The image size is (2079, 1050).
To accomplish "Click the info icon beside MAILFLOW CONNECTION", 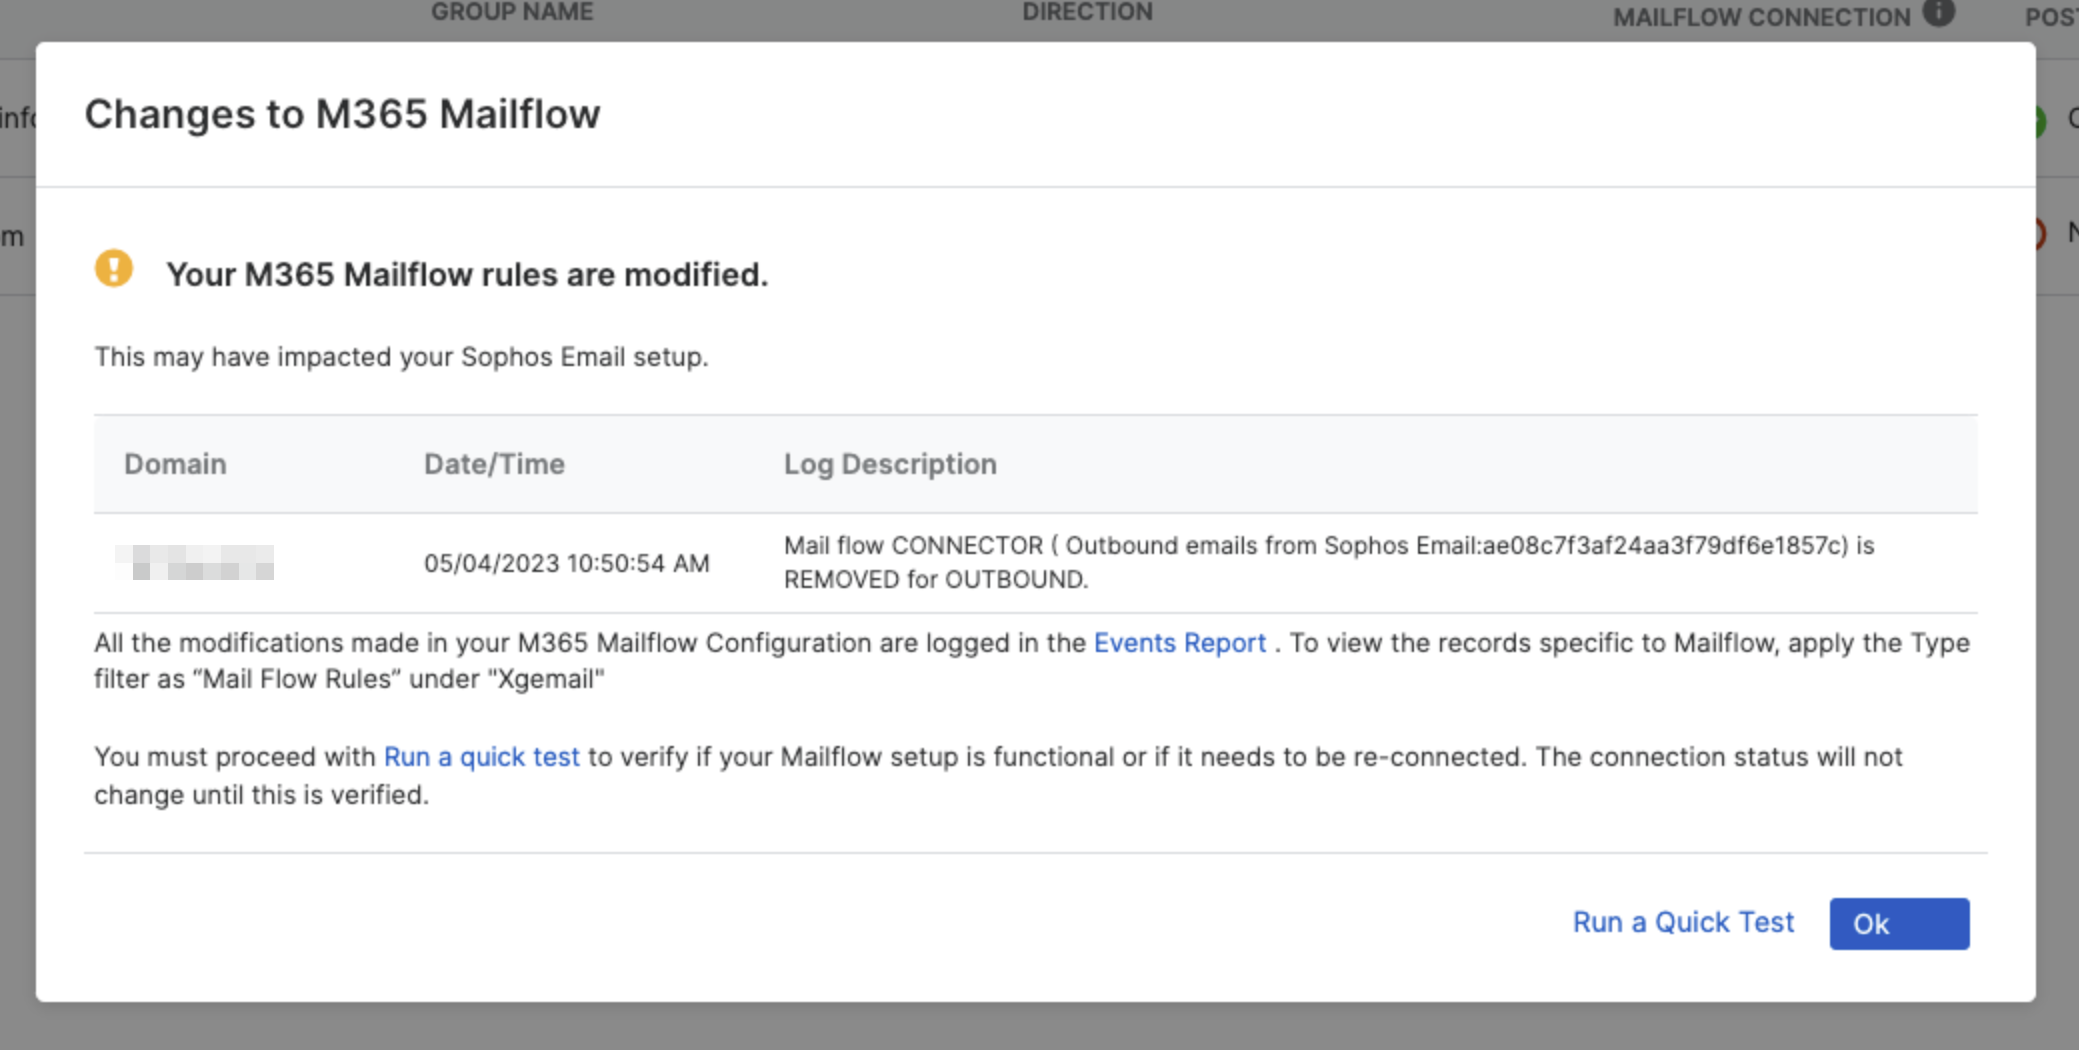I will tap(1939, 15).
